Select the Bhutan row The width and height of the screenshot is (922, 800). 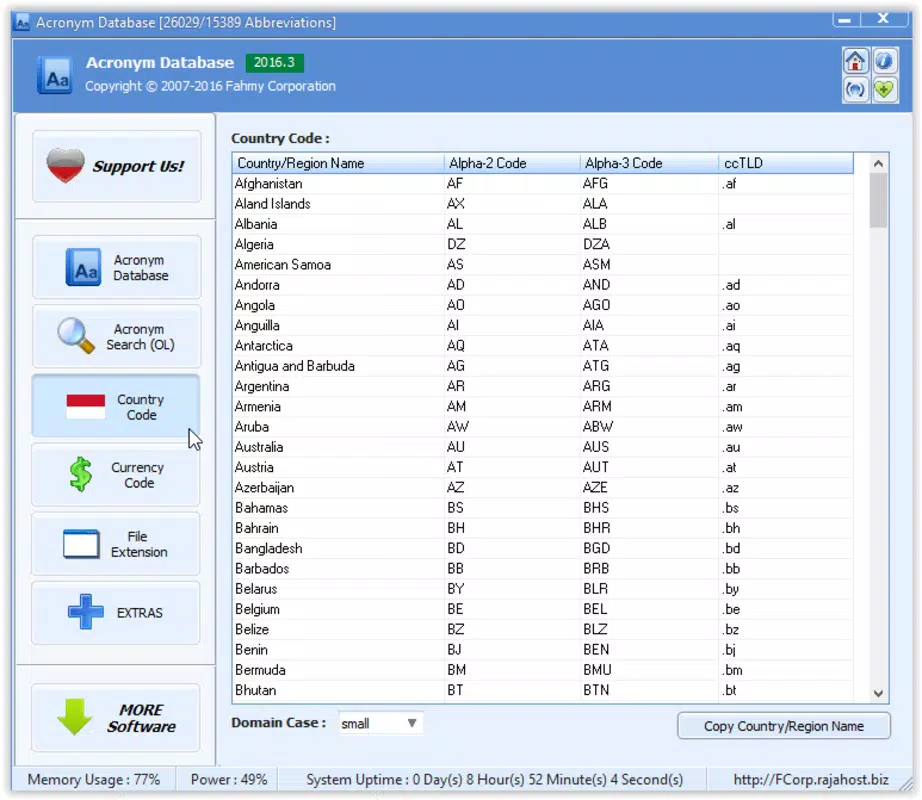(543, 691)
